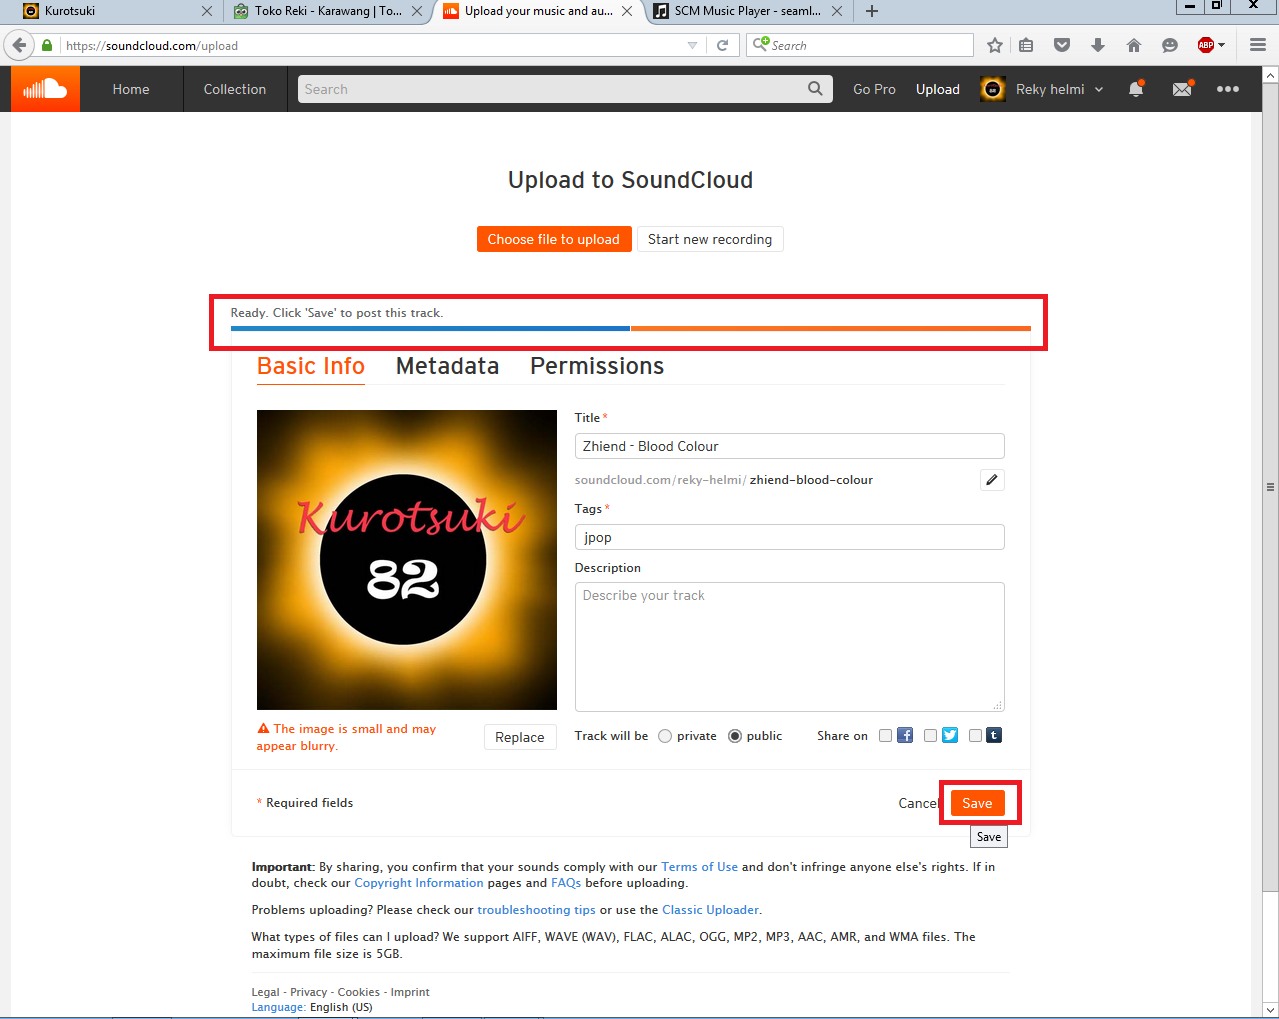Open the Copyright Information link

coord(419,883)
